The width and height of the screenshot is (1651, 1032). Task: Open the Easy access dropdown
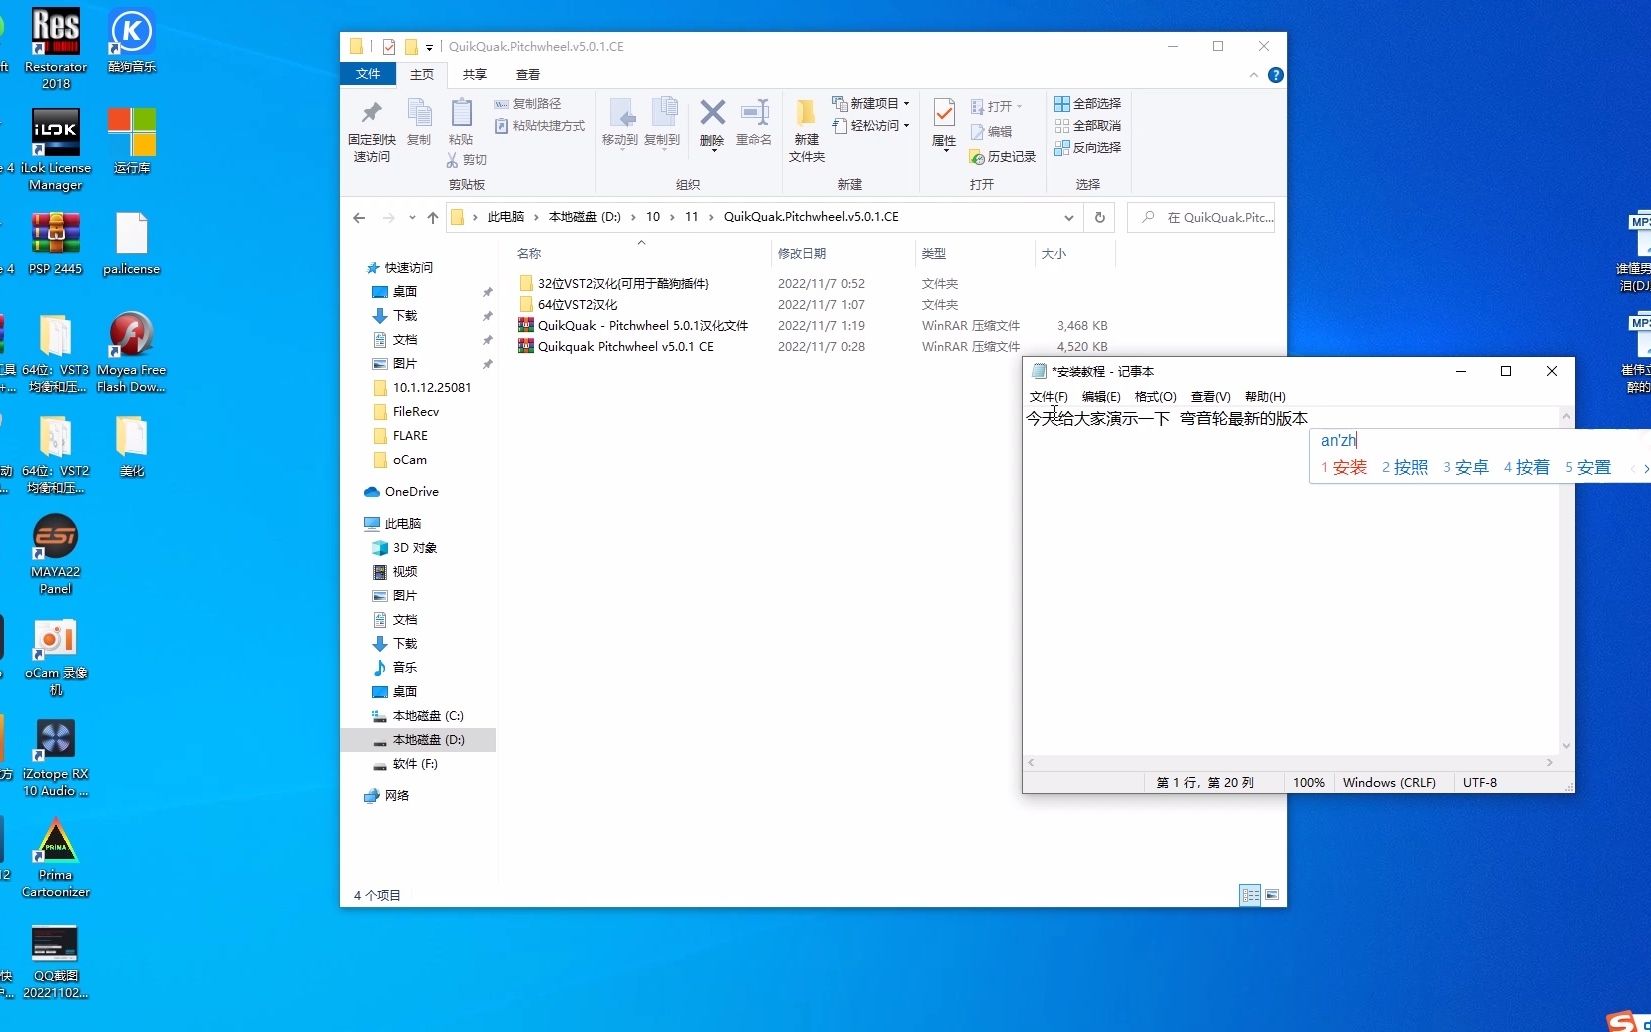coord(871,125)
